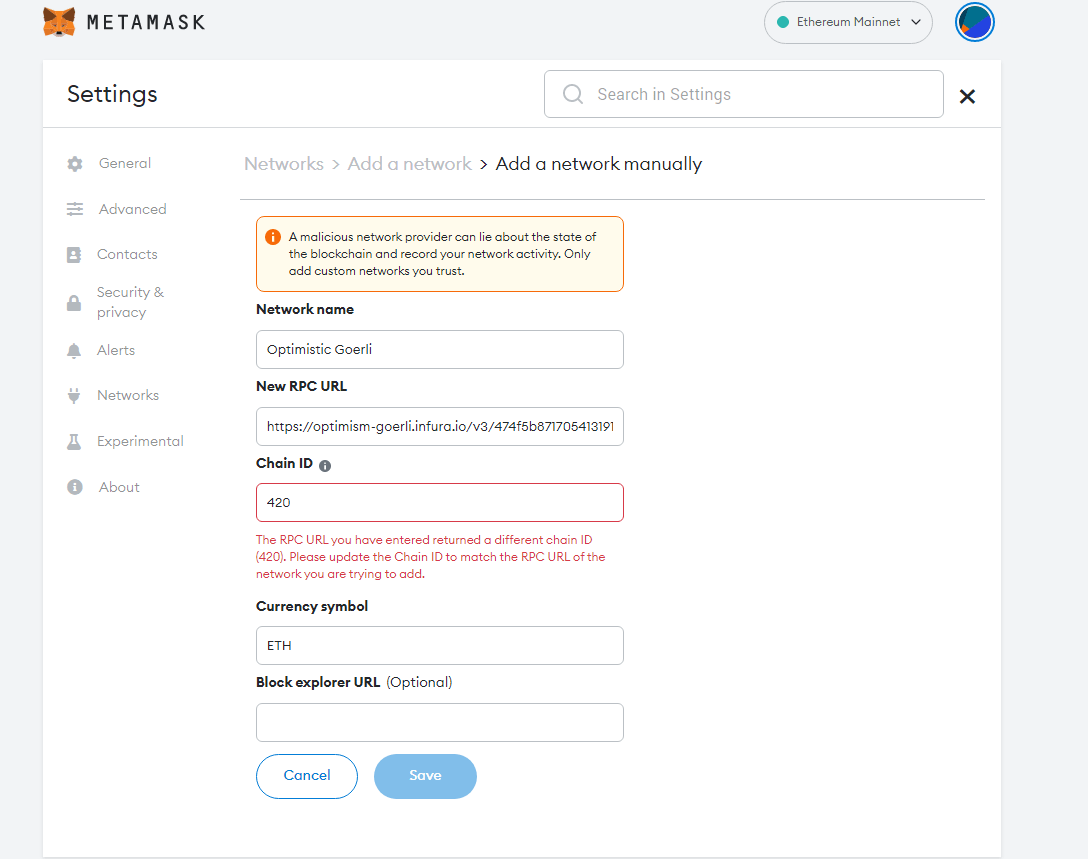Click the Advanced sliders icon

[x=75, y=209]
